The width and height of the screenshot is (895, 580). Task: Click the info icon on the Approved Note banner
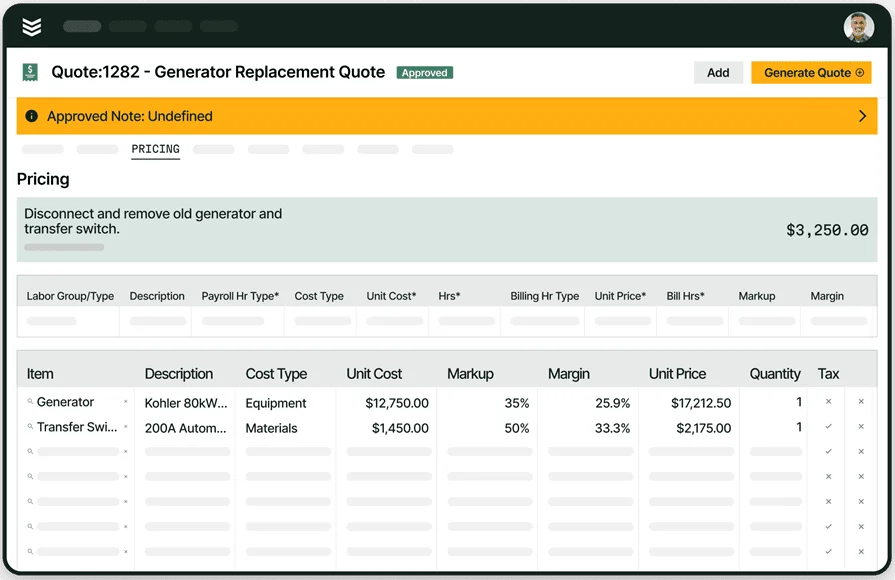(31, 116)
